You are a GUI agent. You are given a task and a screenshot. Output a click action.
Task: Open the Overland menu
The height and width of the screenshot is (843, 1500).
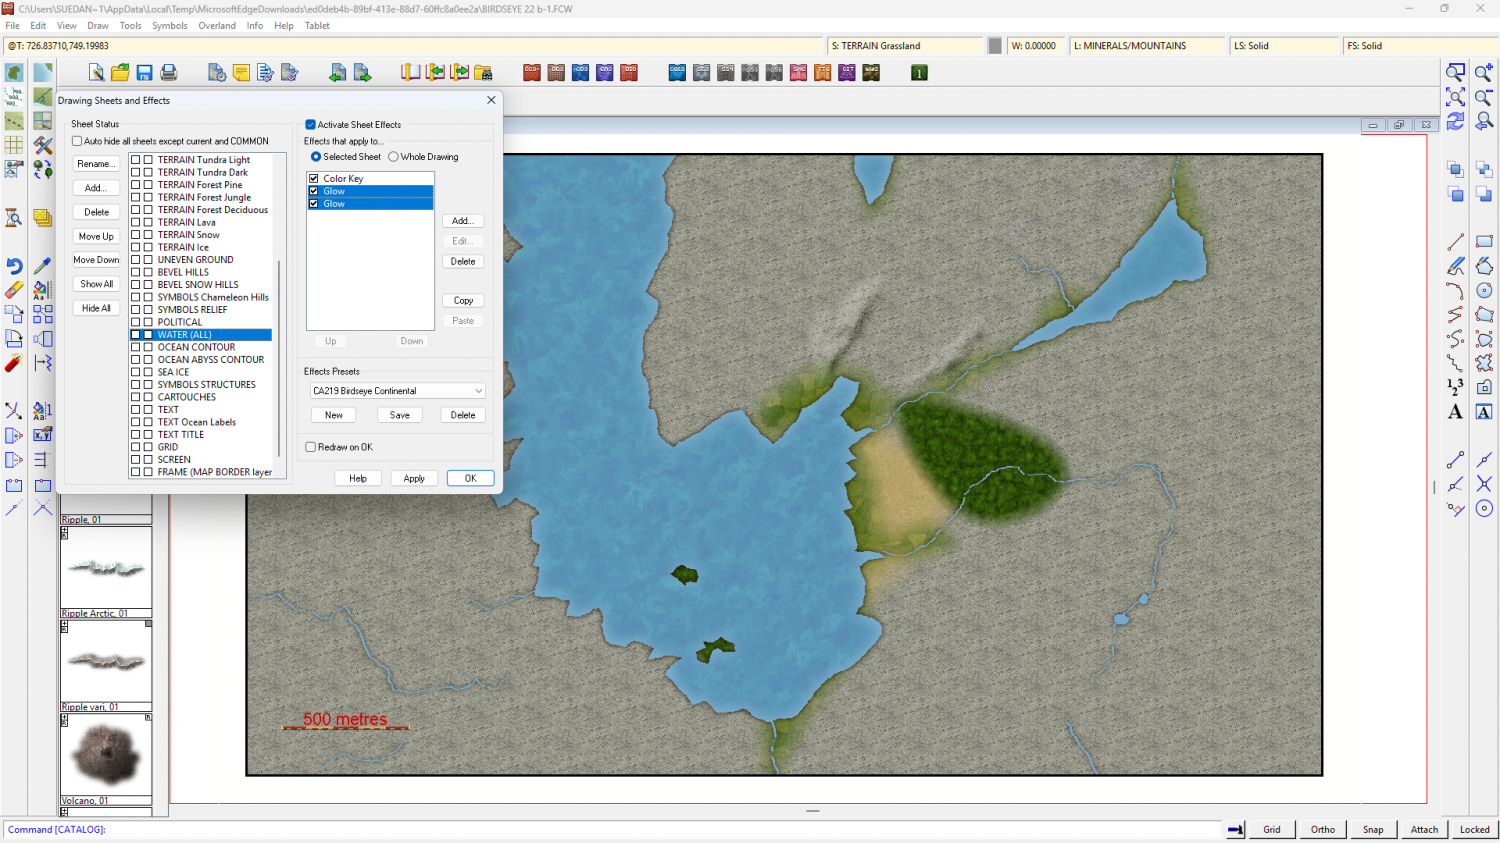tap(217, 26)
